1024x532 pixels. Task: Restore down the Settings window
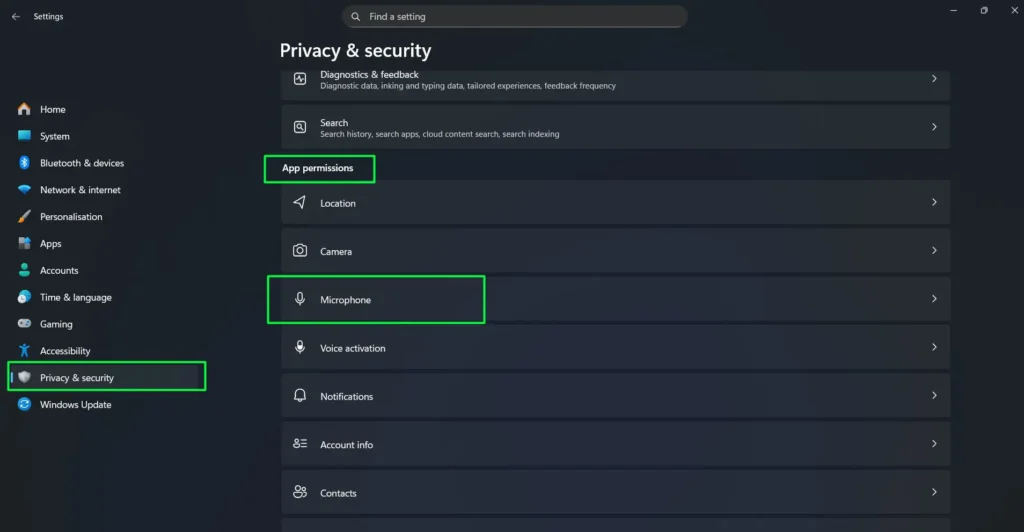tap(984, 10)
